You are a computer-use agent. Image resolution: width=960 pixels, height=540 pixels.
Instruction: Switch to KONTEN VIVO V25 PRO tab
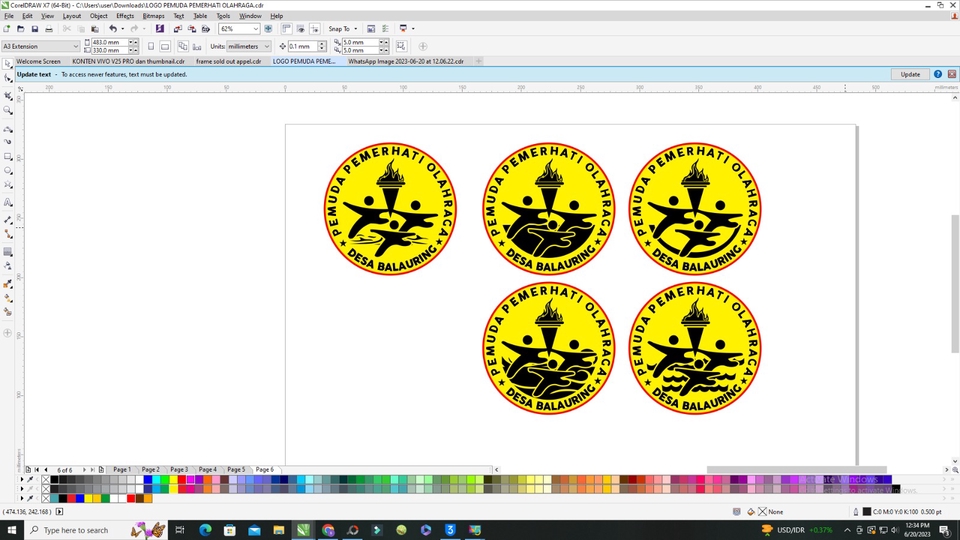(128, 61)
